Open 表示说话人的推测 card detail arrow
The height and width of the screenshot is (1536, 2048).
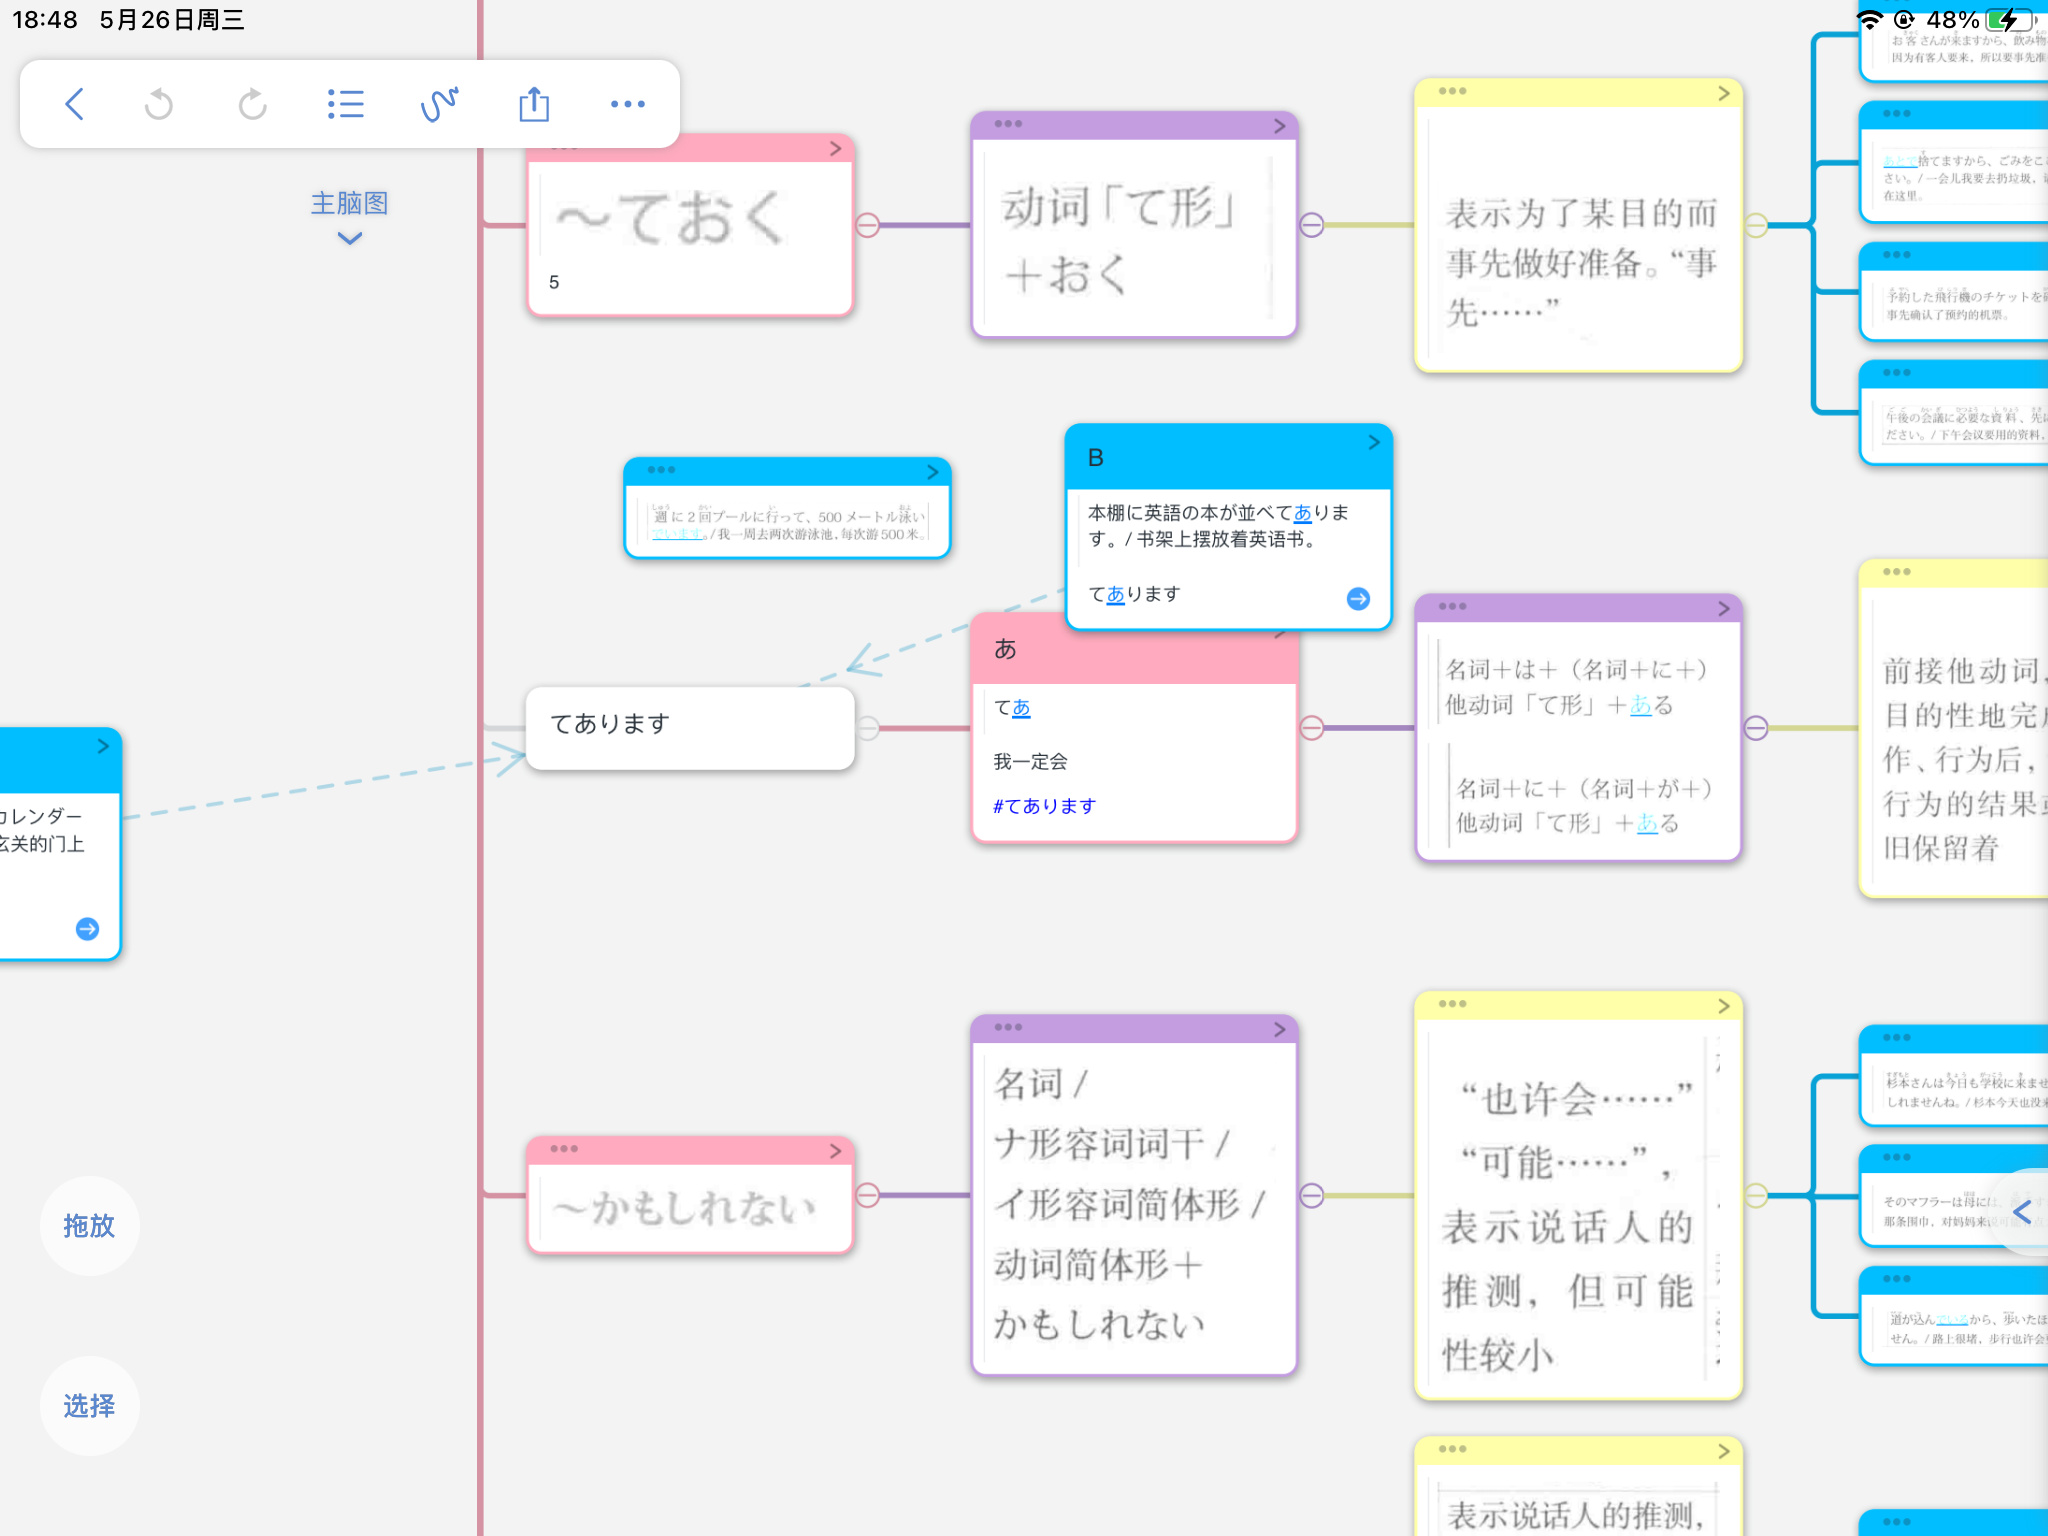(x=1723, y=1451)
